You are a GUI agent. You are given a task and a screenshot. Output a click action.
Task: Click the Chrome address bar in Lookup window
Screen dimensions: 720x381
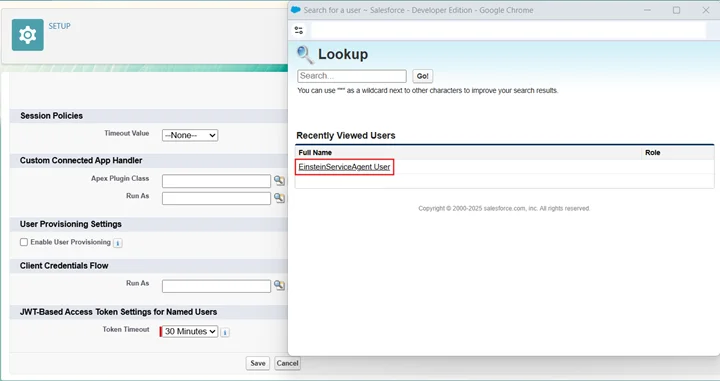coord(508,30)
